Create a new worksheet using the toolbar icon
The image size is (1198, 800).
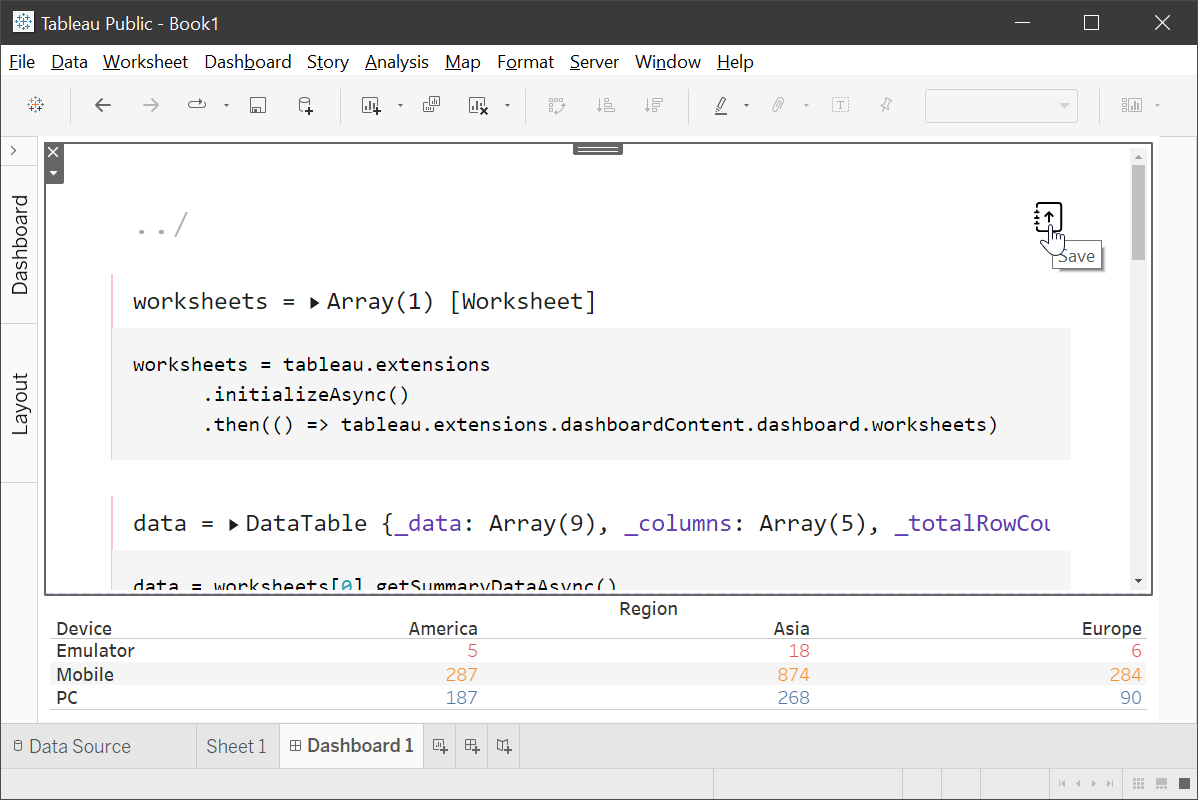click(373, 105)
